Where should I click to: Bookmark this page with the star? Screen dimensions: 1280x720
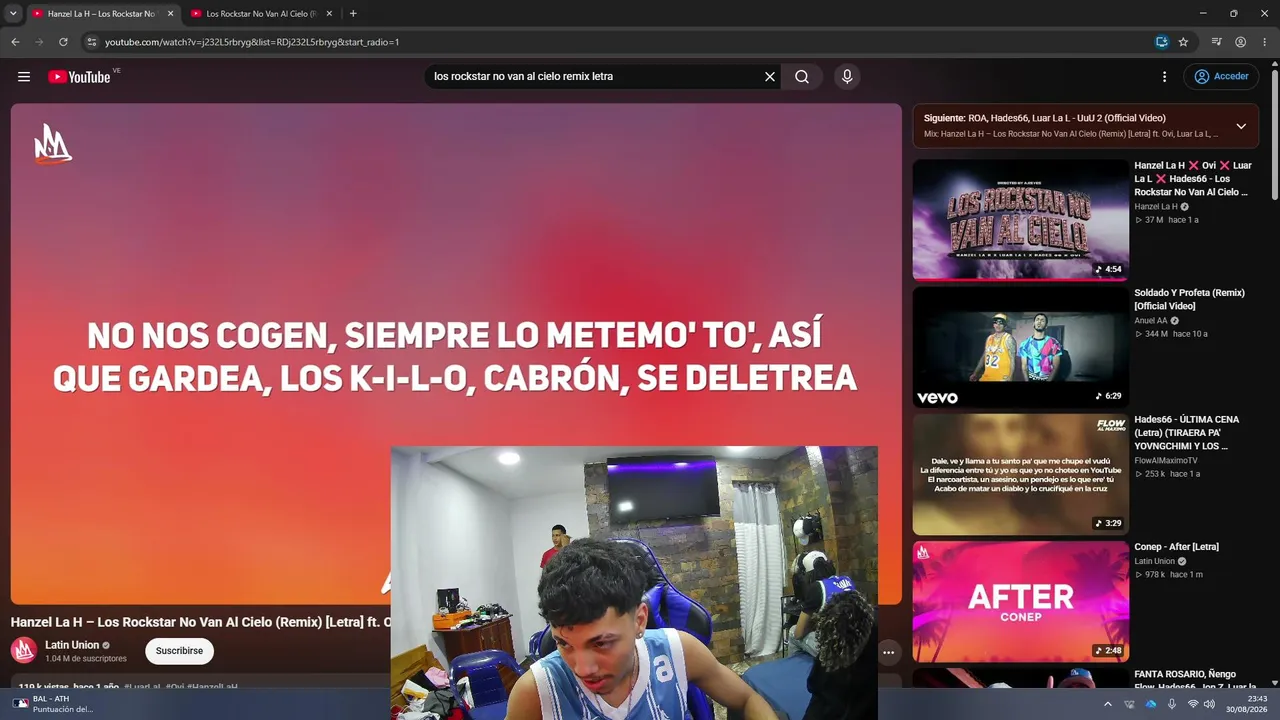click(x=1183, y=42)
